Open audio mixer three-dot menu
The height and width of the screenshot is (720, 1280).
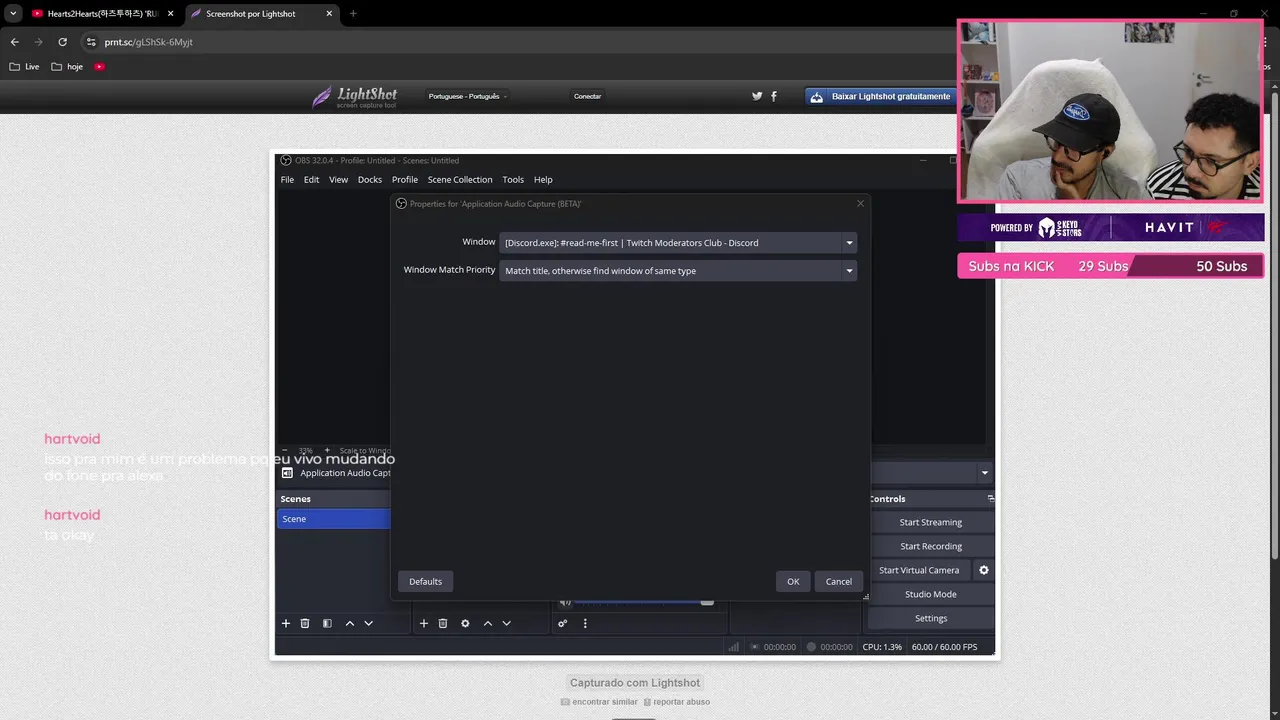pos(585,623)
